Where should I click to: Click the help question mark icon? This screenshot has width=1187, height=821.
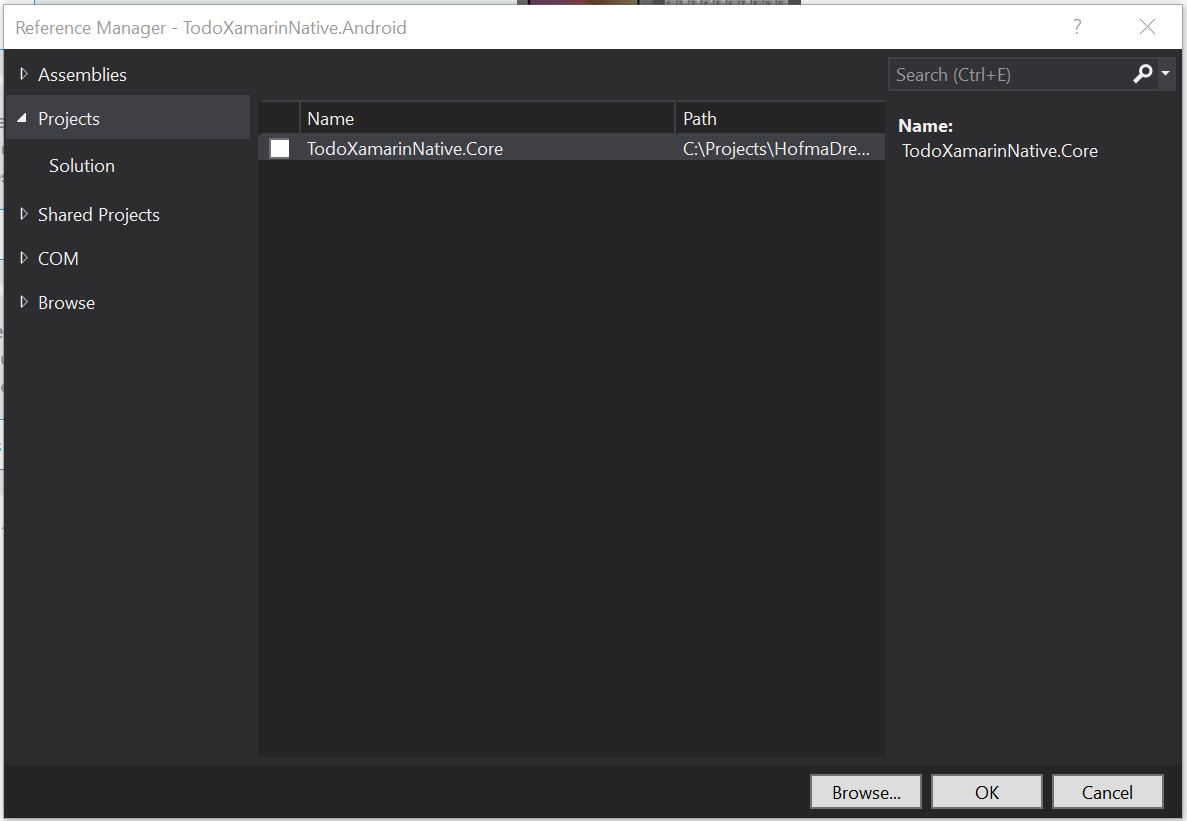(x=1077, y=27)
